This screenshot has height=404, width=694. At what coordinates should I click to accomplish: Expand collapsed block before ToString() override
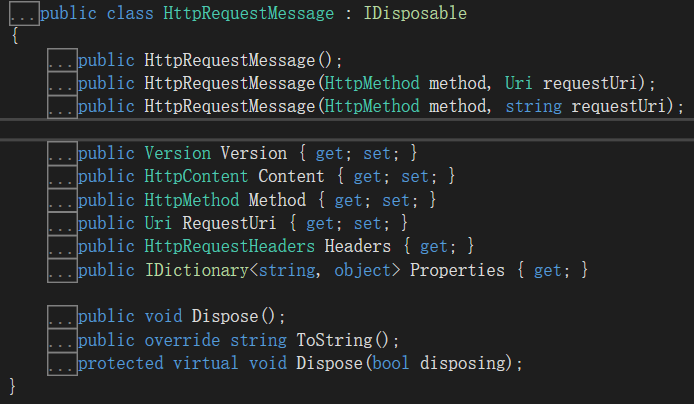click(62, 340)
